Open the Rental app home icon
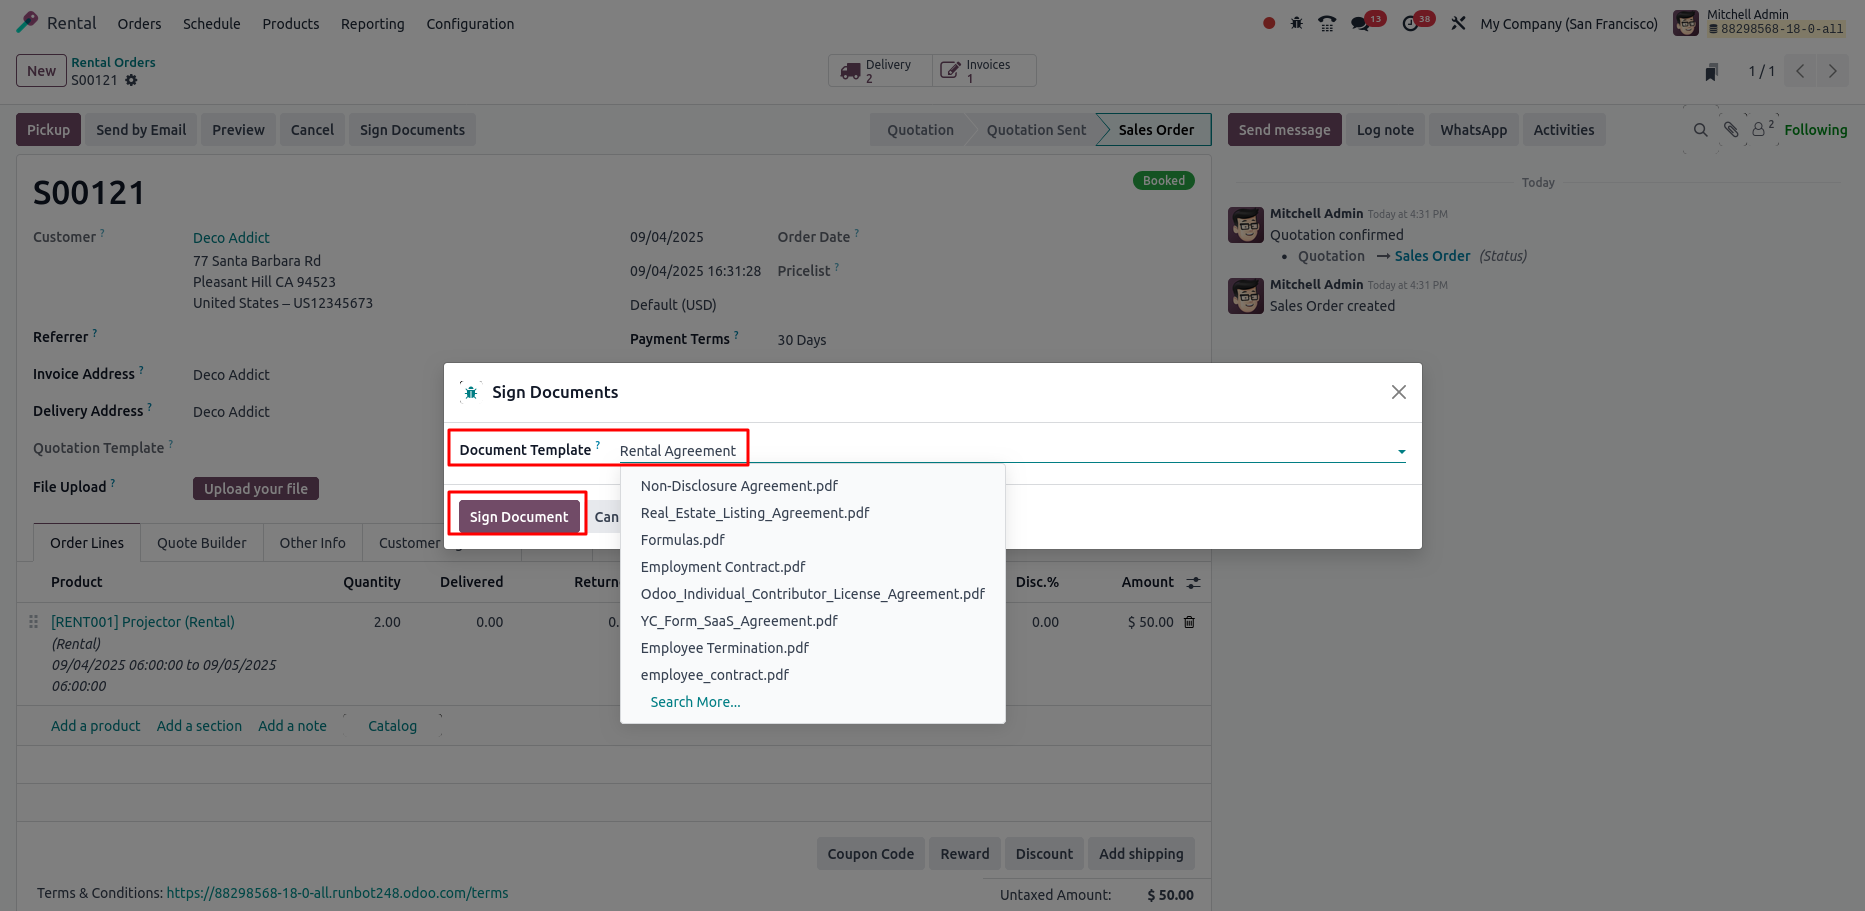Viewport: 1865px width, 911px height. [x=28, y=22]
